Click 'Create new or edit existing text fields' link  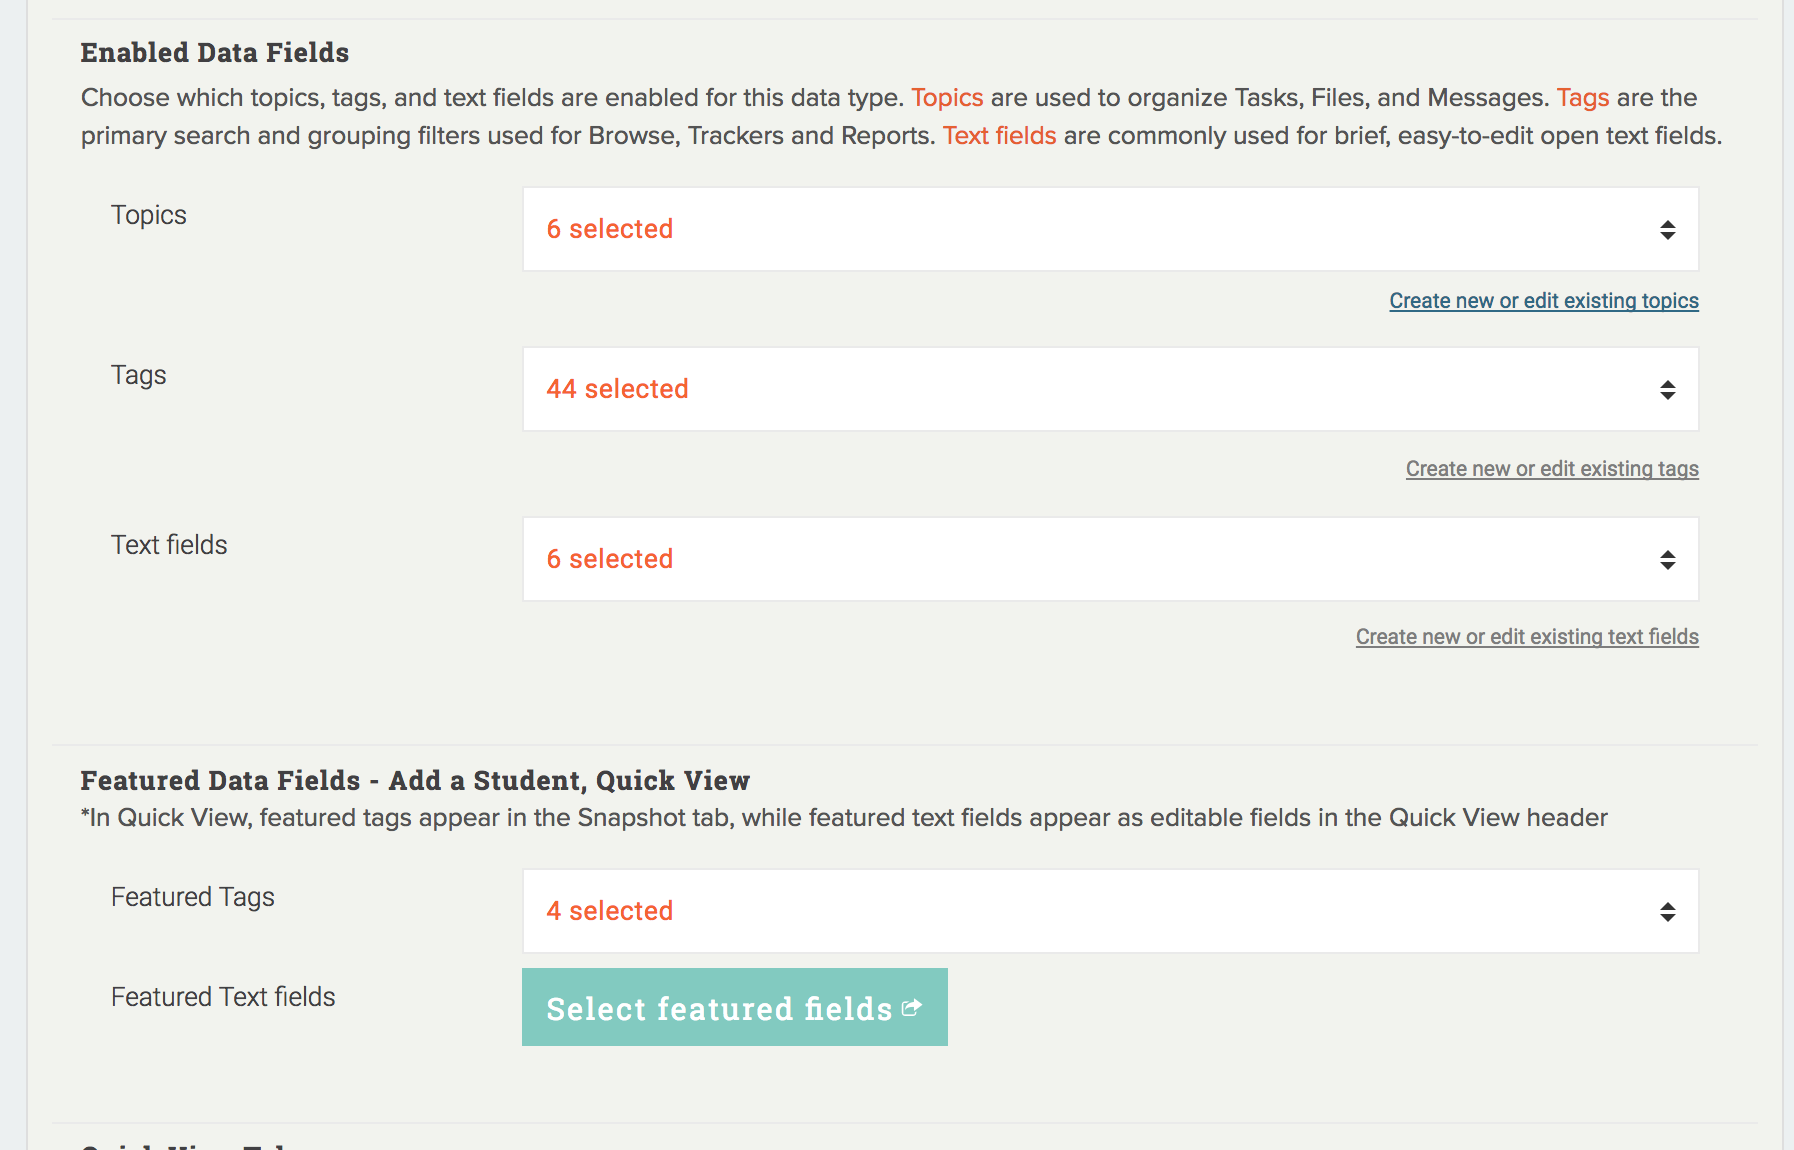tap(1526, 637)
